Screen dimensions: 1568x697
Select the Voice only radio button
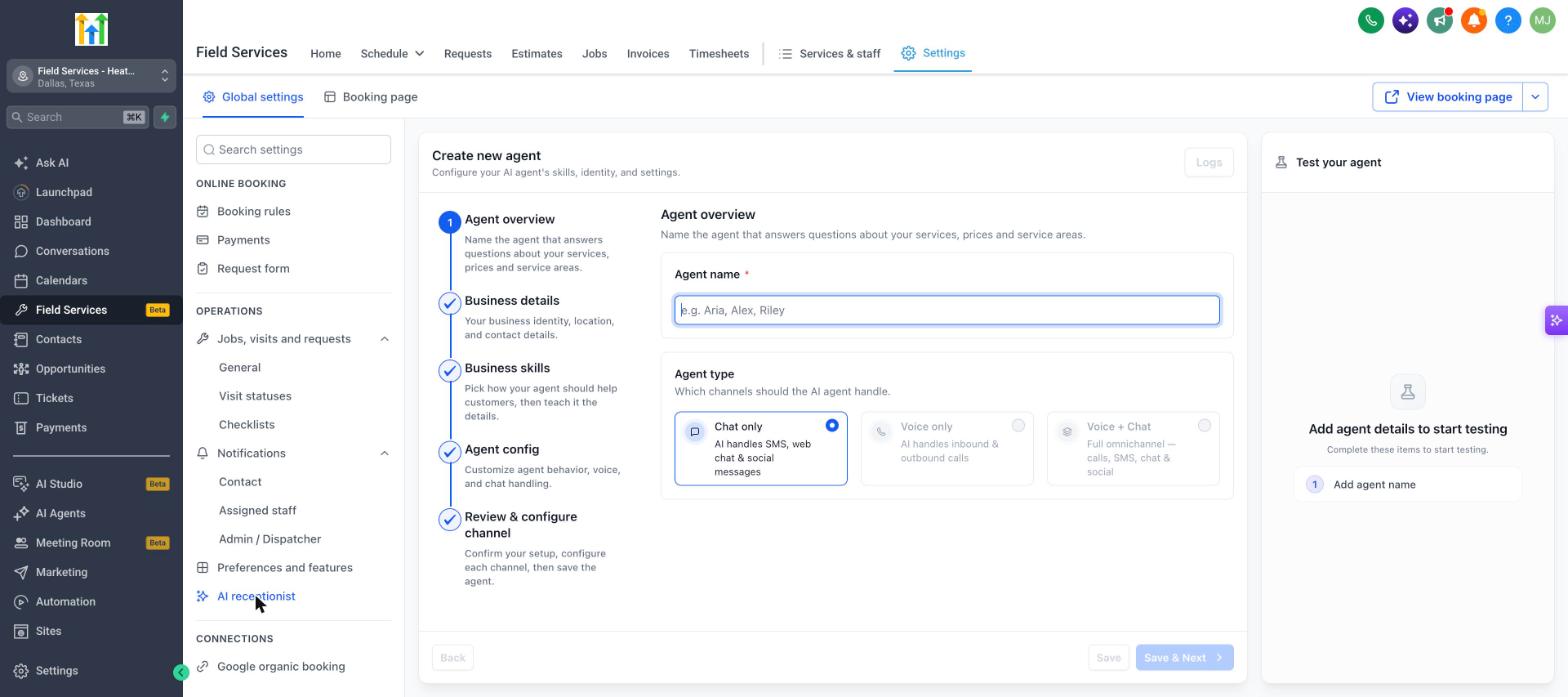(x=1018, y=426)
